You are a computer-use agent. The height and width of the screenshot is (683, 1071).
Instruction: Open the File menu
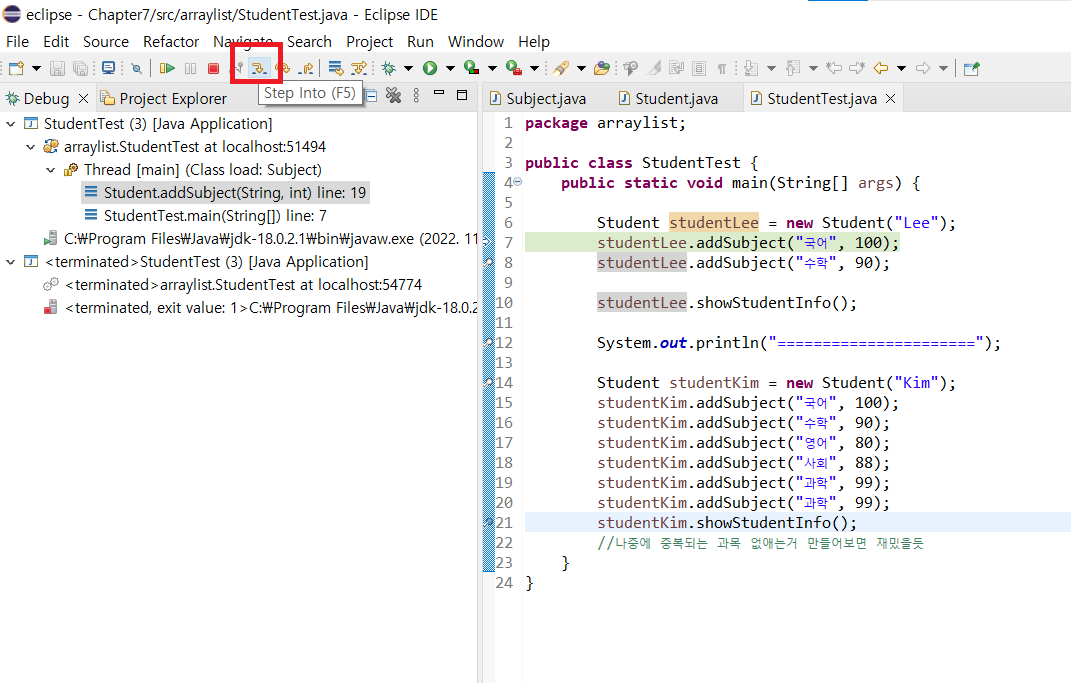point(17,42)
